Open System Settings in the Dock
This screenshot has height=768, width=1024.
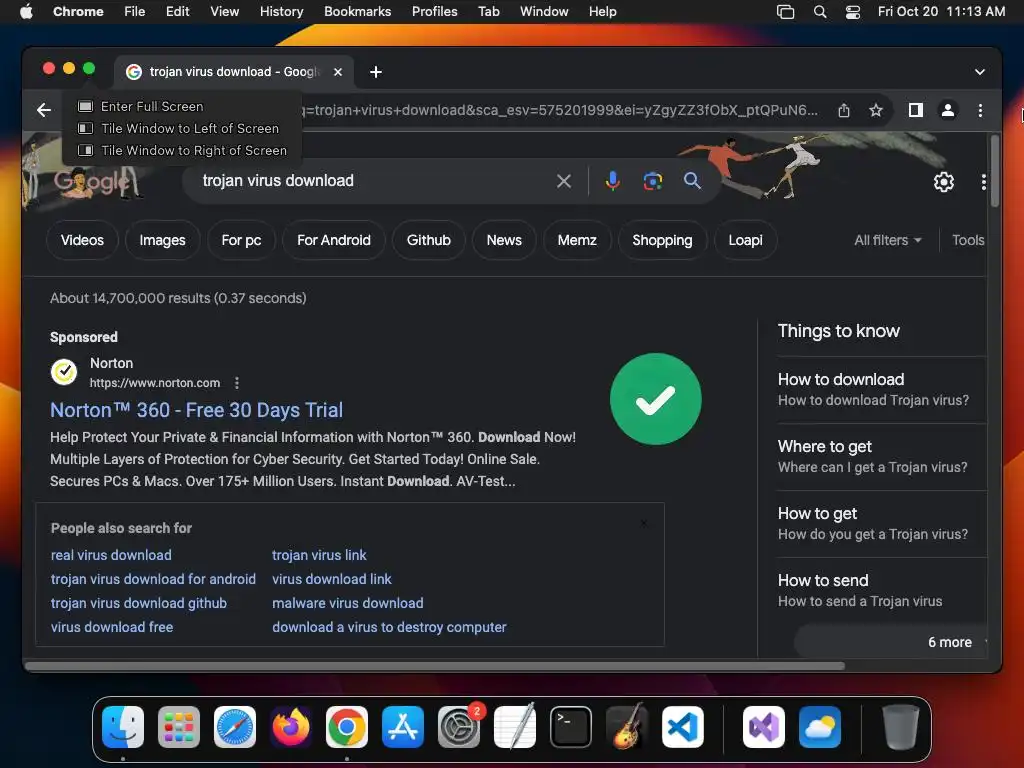coord(459,727)
